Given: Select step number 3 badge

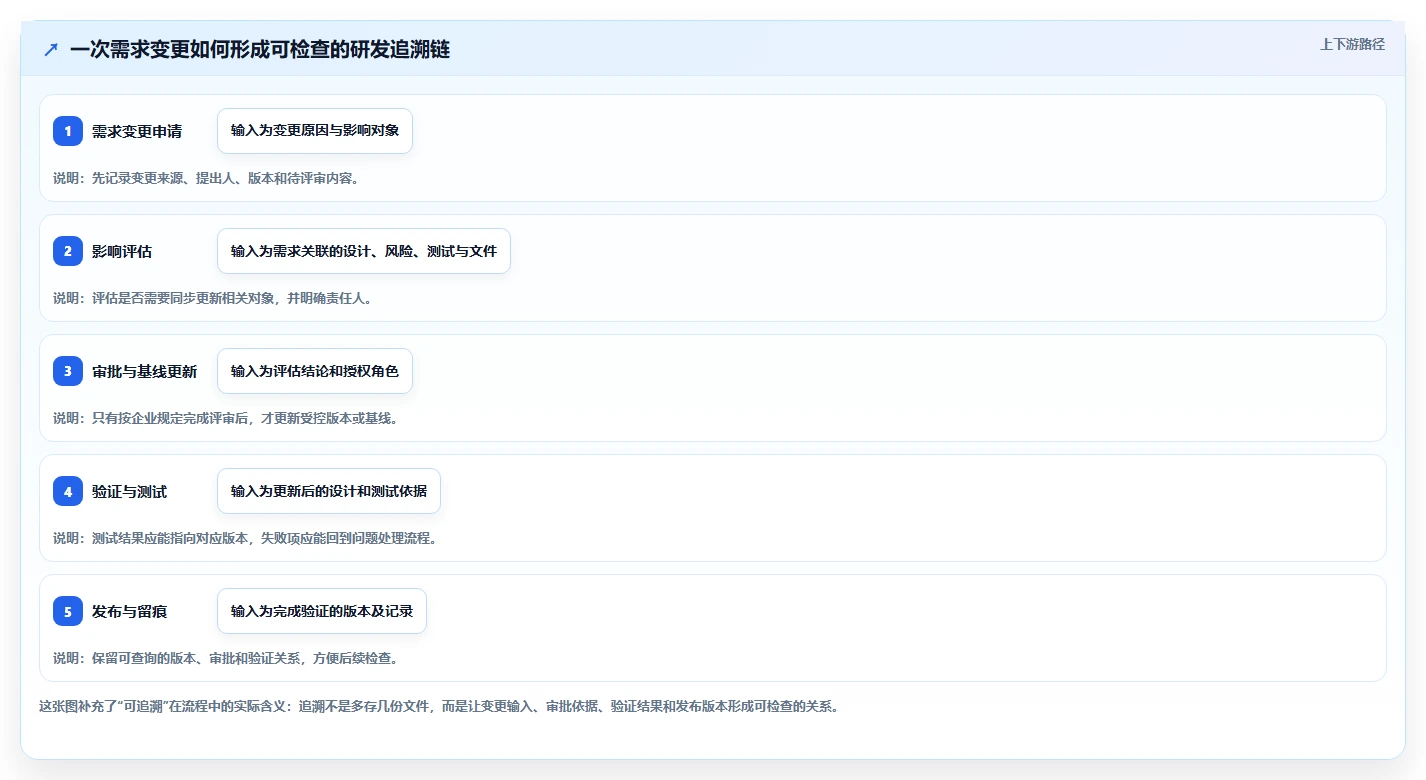Looking at the screenshot, I should (x=68, y=371).
